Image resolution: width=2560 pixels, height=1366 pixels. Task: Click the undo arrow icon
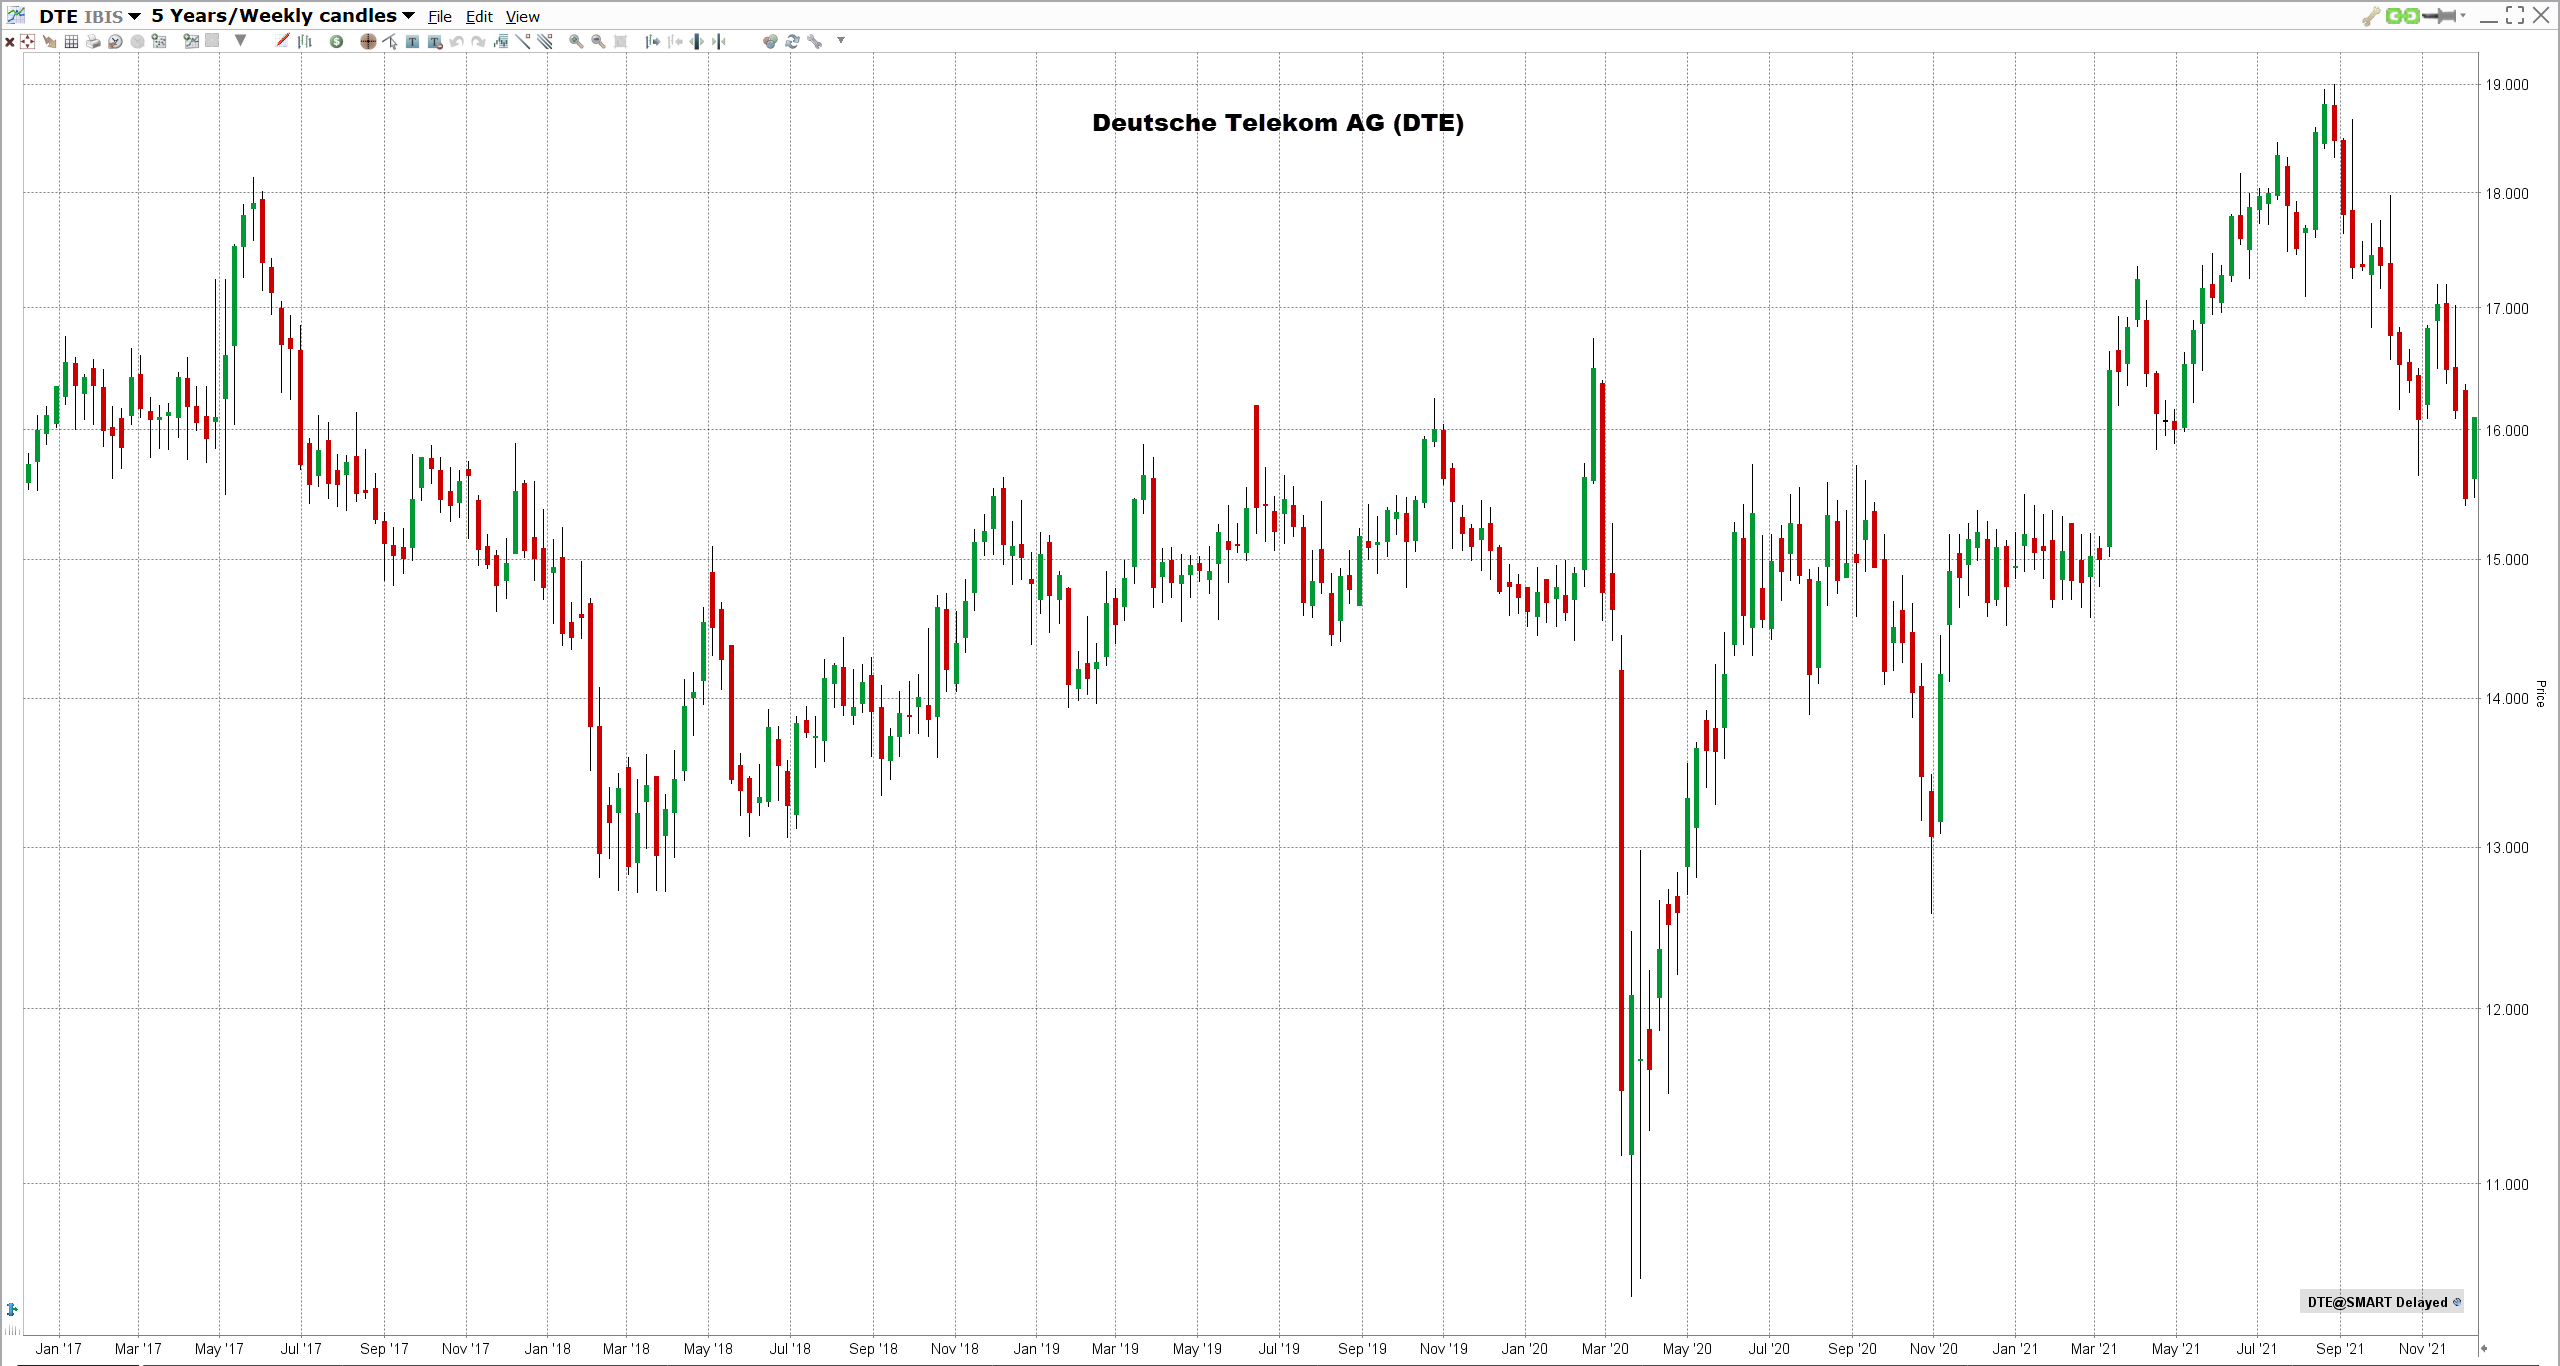tap(456, 42)
